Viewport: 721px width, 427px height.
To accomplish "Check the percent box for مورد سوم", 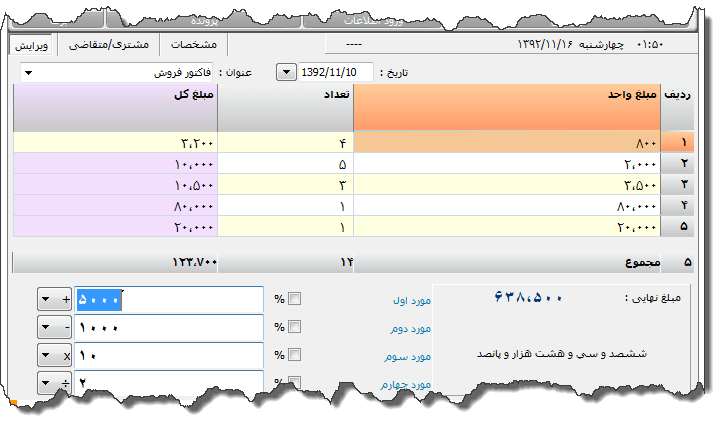I will 294,355.
